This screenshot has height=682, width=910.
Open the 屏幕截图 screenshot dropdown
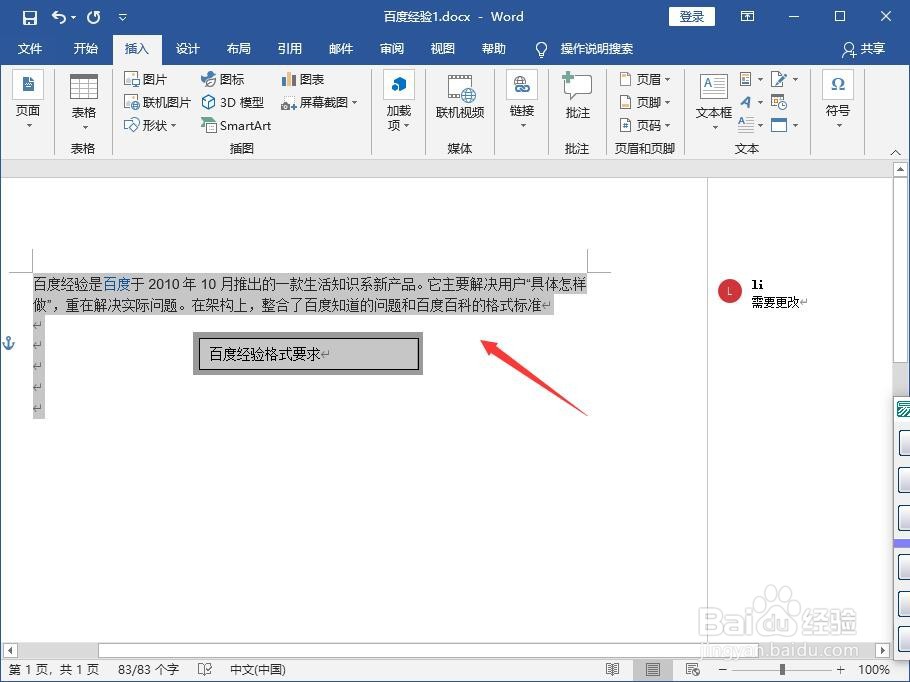[319, 102]
